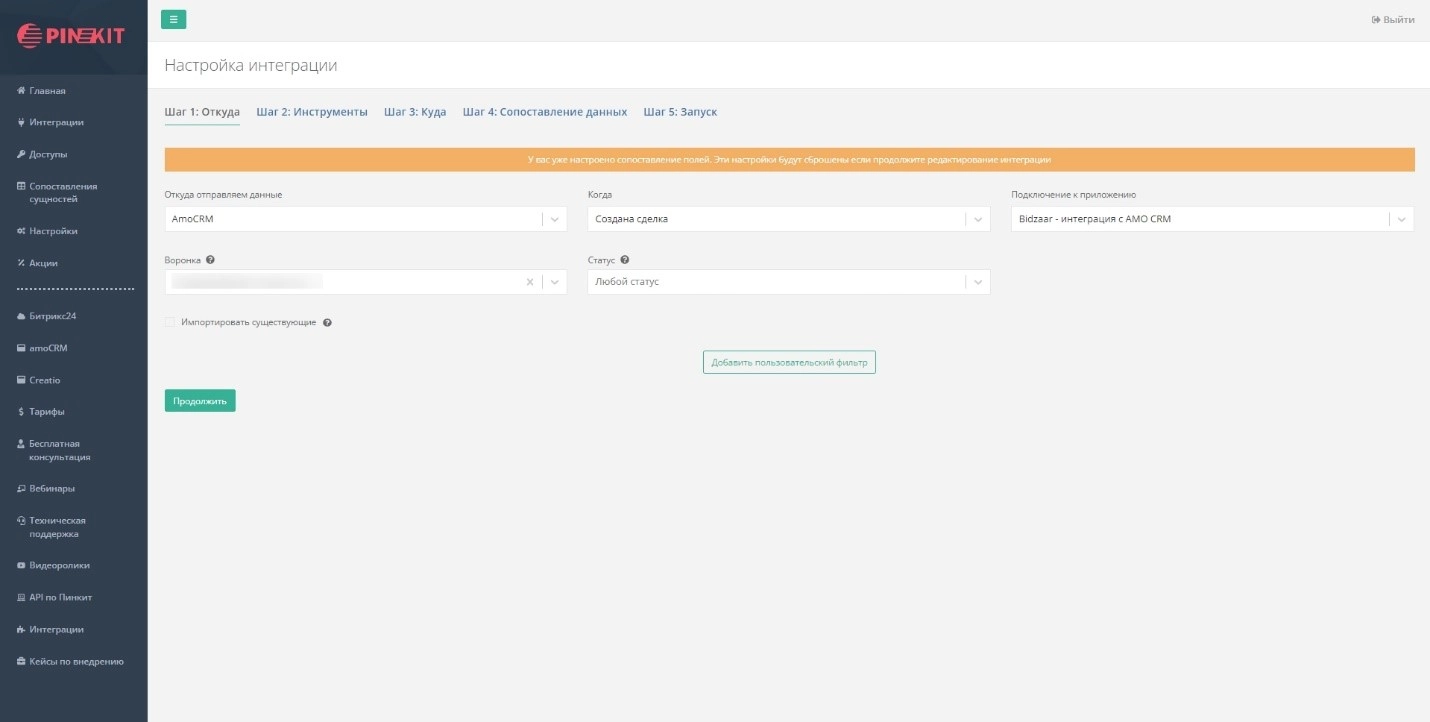This screenshot has height=722, width=1430.
Task: Open the Шаг 5: Запуск tab
Action: [680, 112]
